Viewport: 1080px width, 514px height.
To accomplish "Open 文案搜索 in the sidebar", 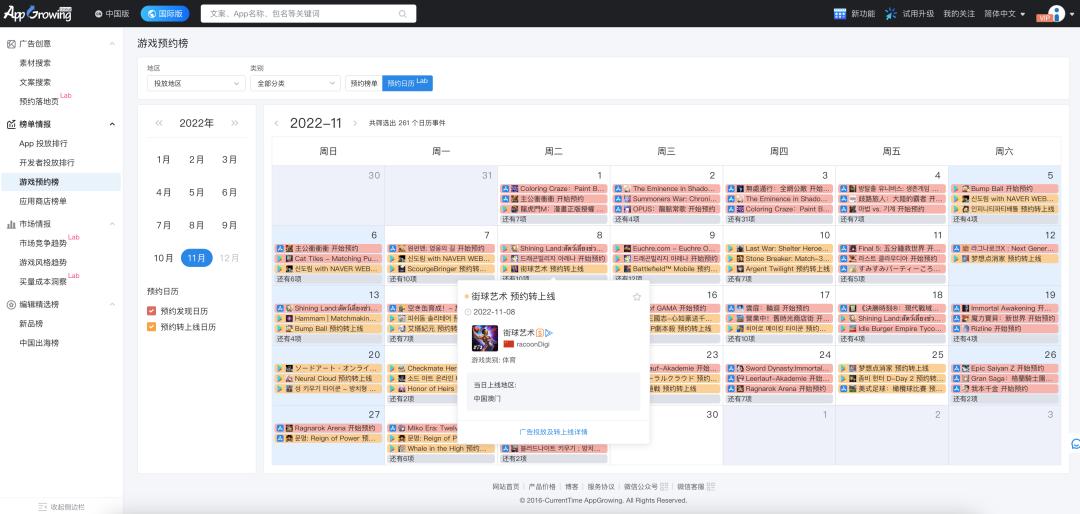I will coord(35,82).
